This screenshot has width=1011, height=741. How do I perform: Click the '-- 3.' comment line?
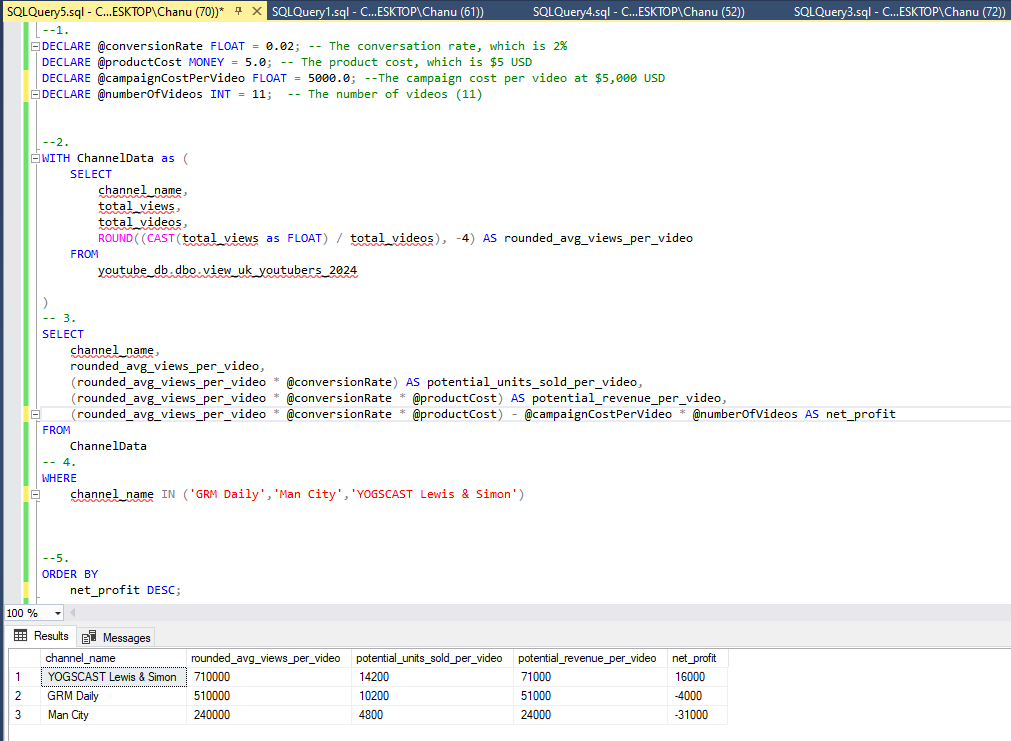tap(59, 318)
